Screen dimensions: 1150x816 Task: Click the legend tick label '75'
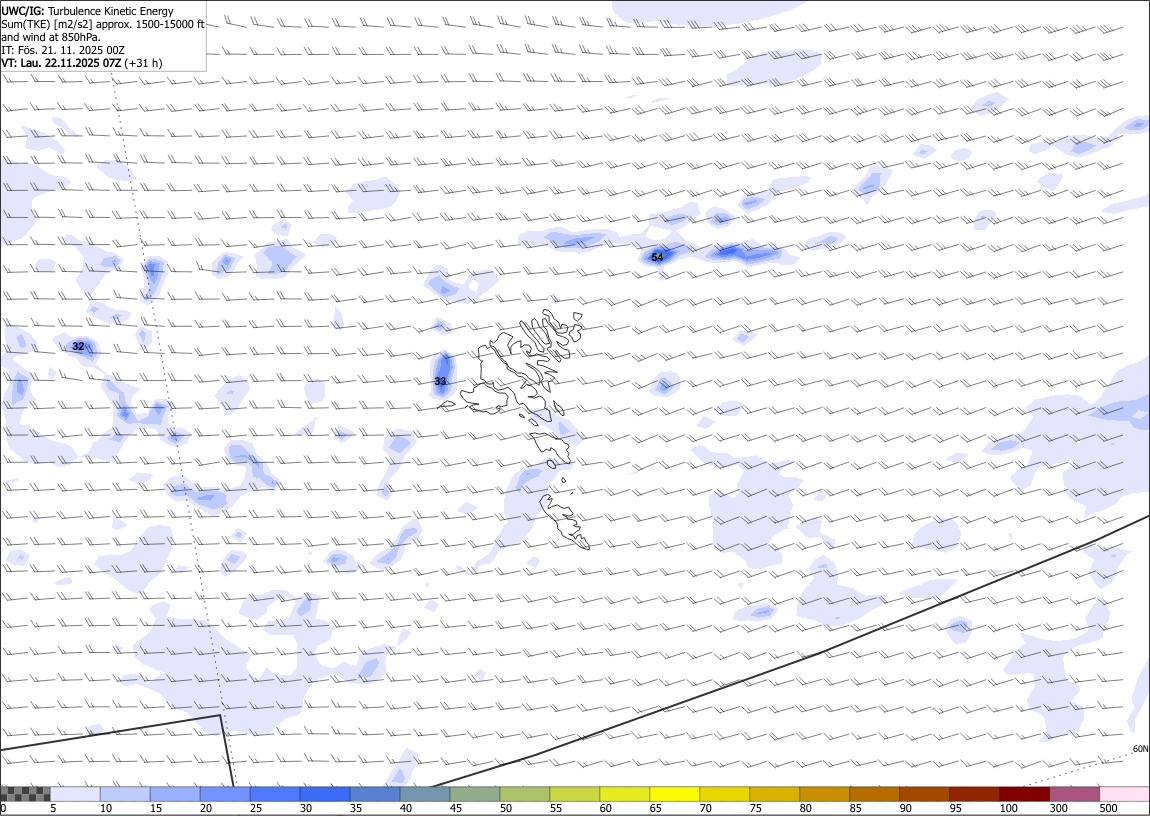(x=755, y=808)
